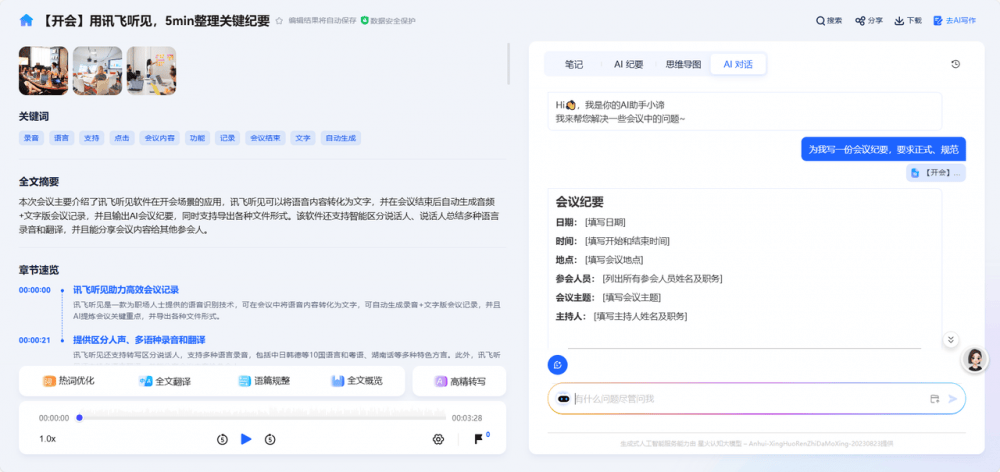
Task: Select AI 对话 tab
Action: coord(738,64)
